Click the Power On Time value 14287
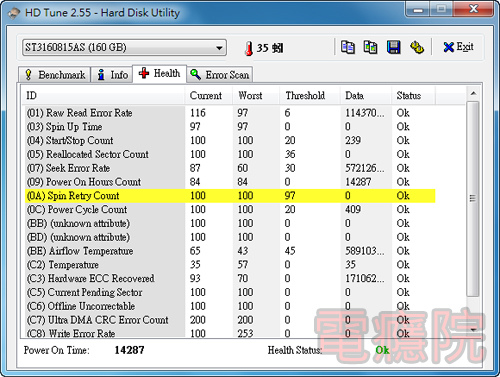The width and height of the screenshot is (500, 377). [x=129, y=350]
